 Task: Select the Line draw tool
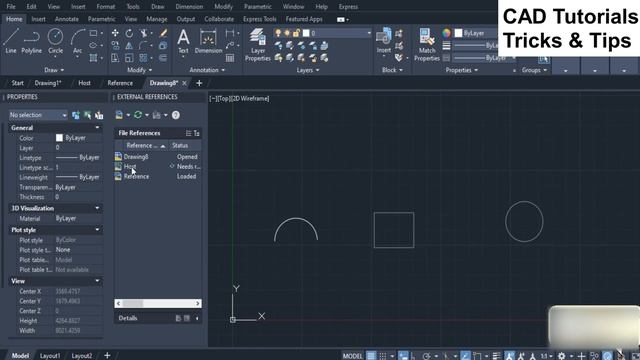point(11,41)
